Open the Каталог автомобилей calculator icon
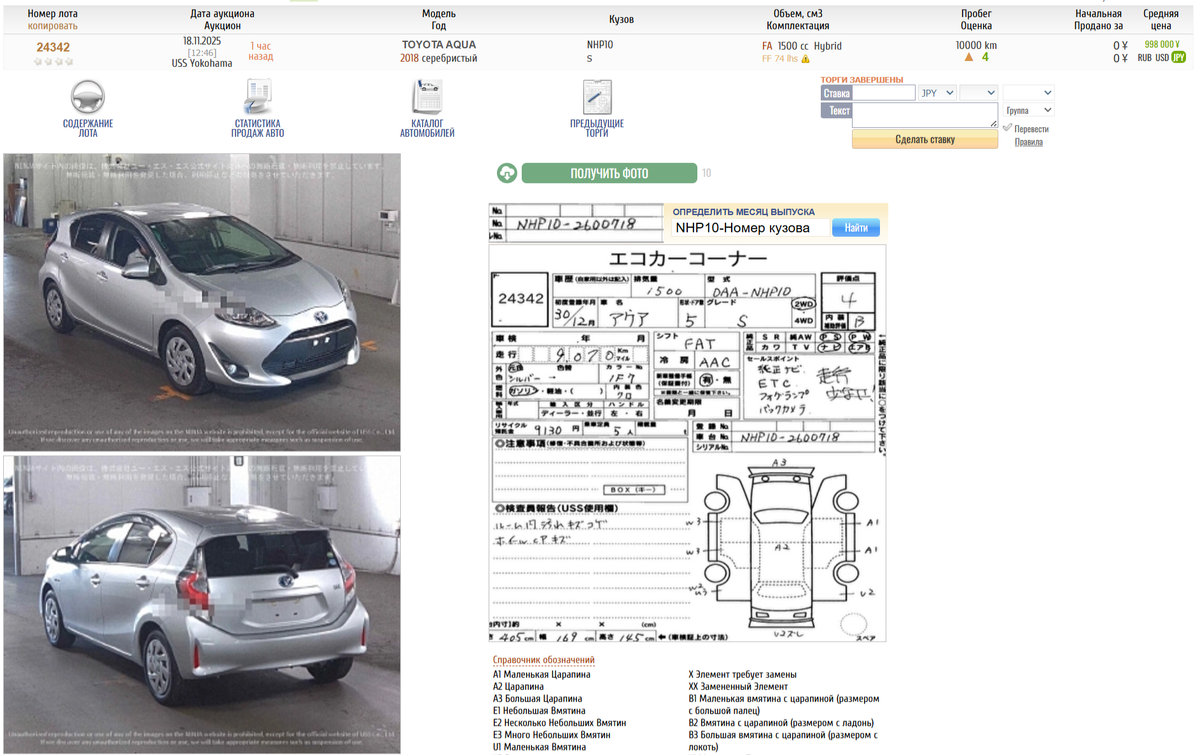The width and height of the screenshot is (1200, 755). [x=428, y=95]
